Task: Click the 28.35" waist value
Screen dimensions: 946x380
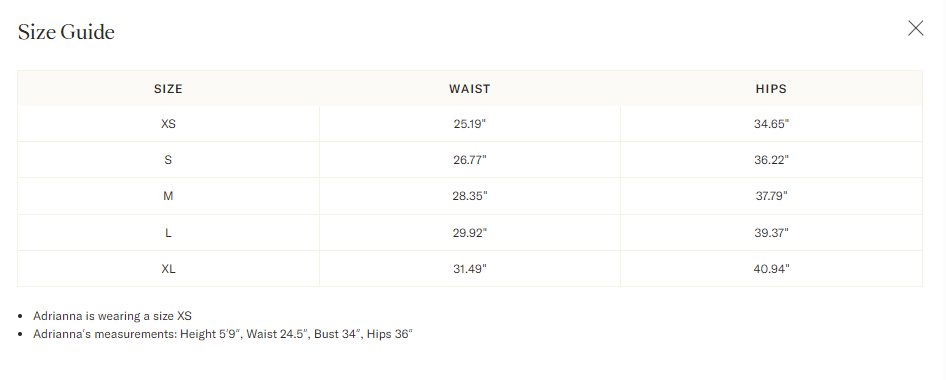Action: click(x=469, y=196)
